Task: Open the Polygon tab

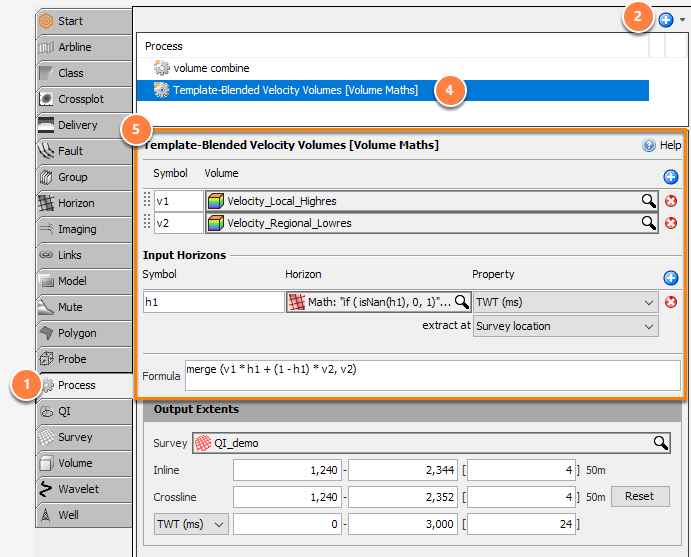Action: pyautogui.click(x=85, y=333)
